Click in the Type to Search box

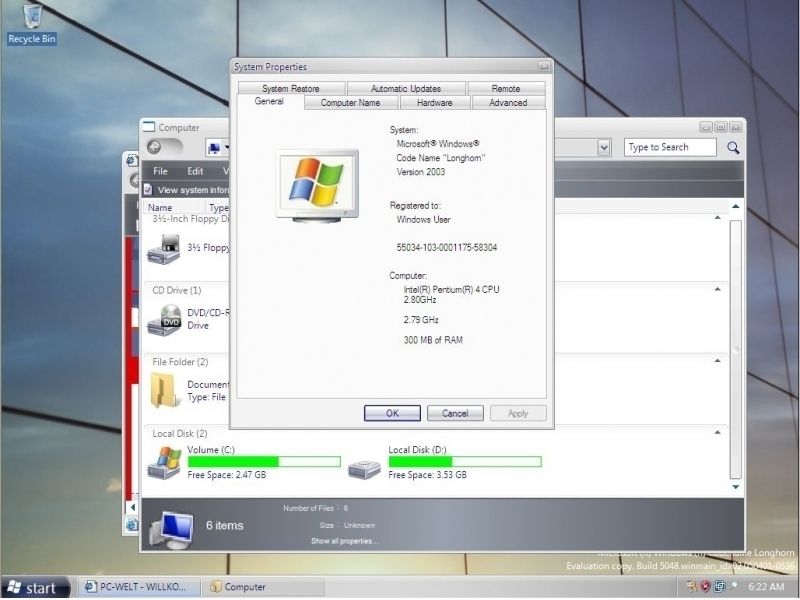click(x=670, y=147)
